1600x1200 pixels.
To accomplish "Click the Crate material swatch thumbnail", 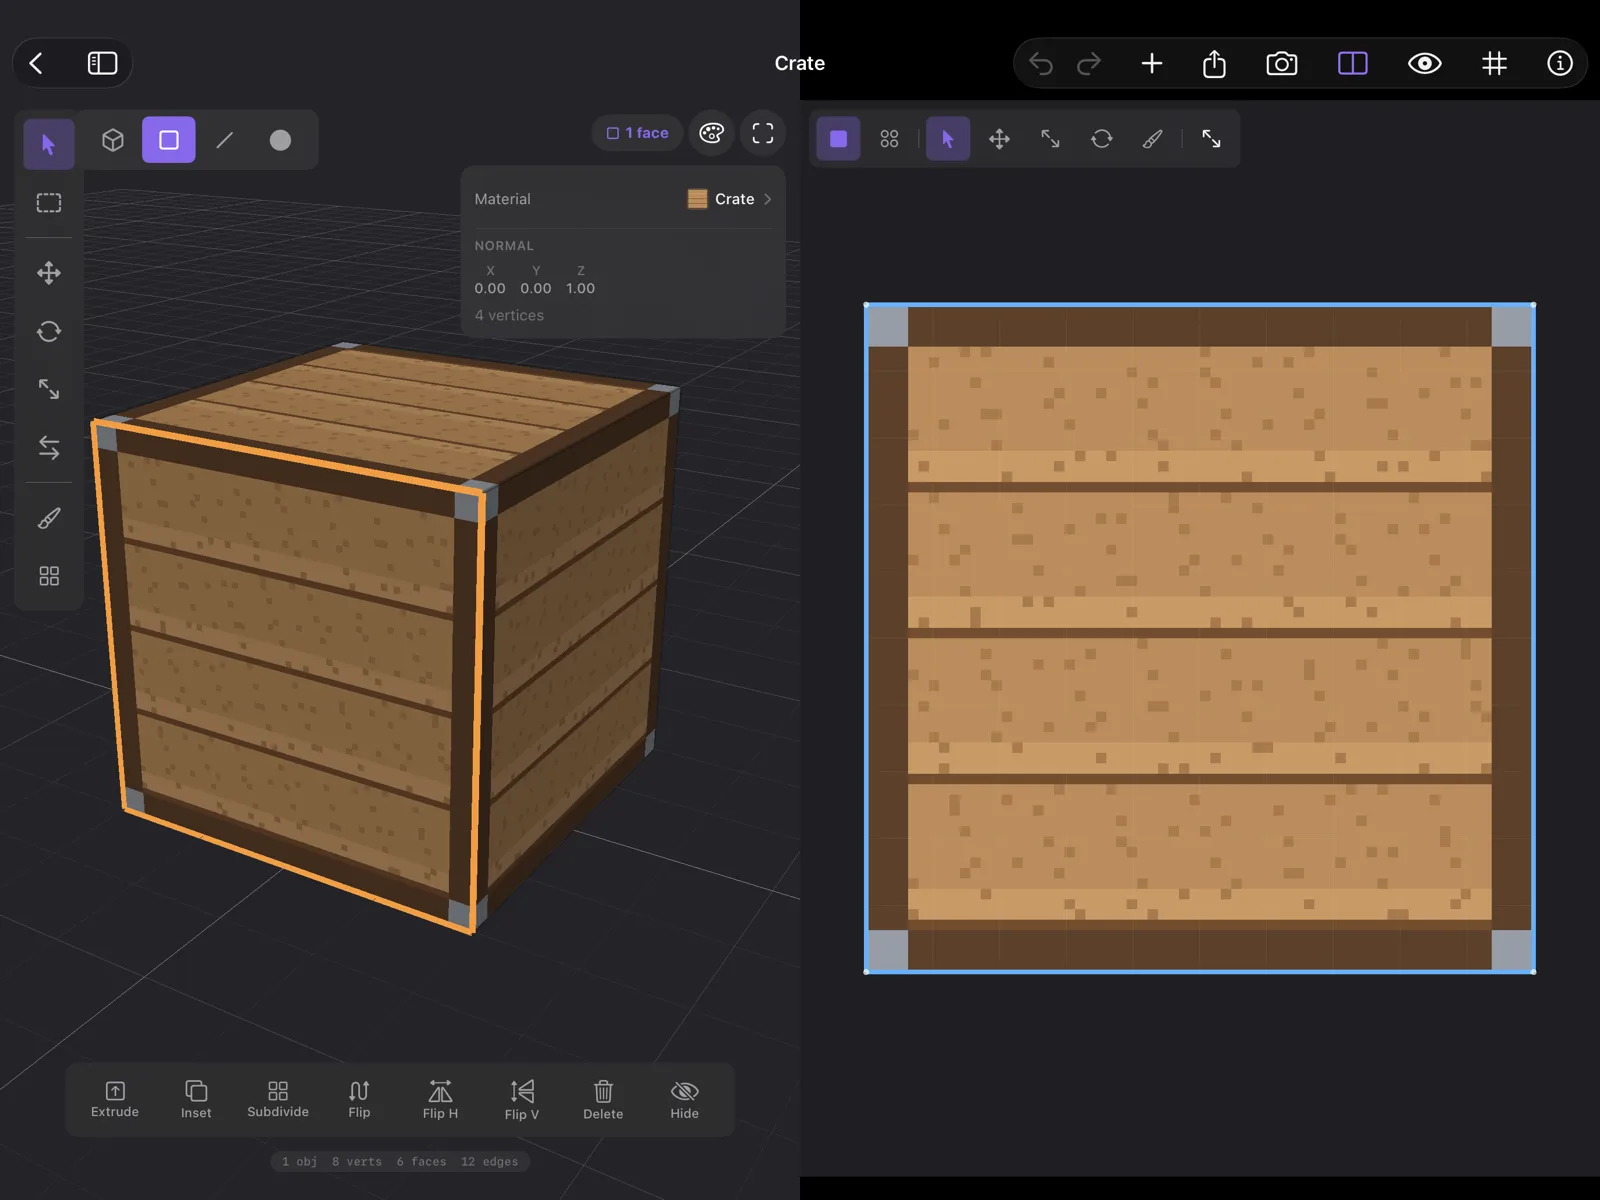I will pyautogui.click(x=697, y=199).
